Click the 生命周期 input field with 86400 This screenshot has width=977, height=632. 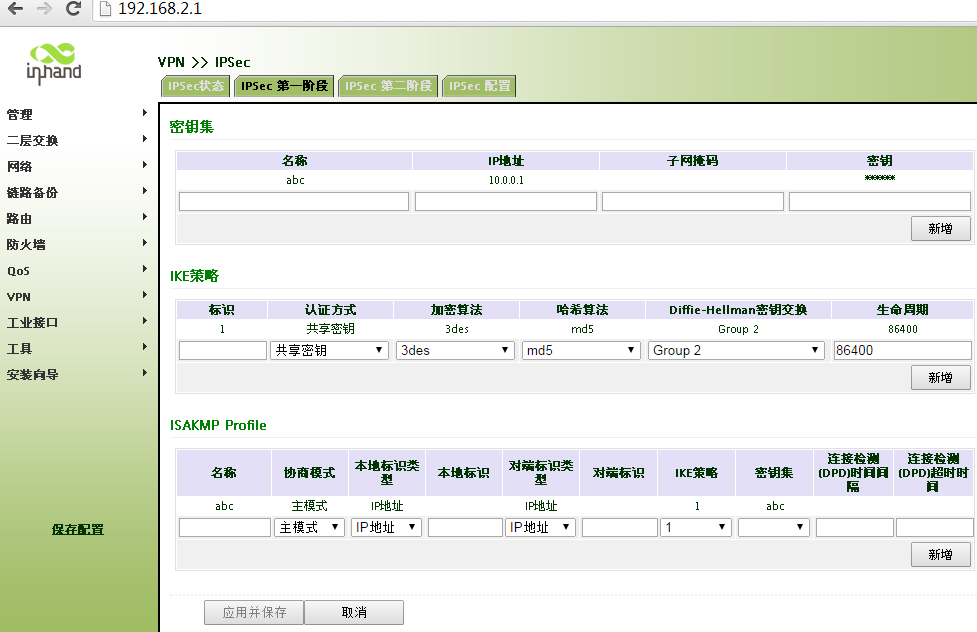pos(902,351)
